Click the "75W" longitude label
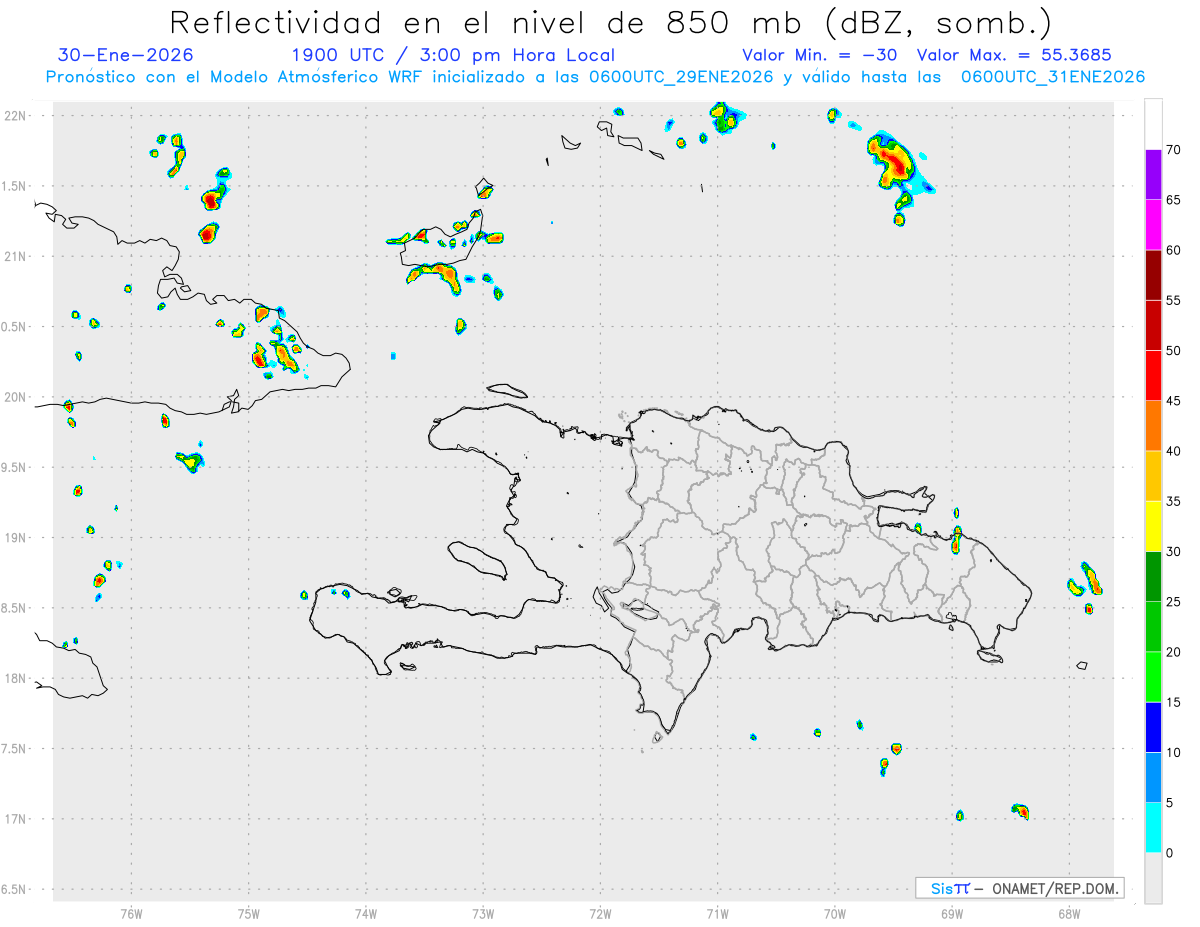Image resolution: width=1200 pixels, height=927 pixels. tap(249, 913)
